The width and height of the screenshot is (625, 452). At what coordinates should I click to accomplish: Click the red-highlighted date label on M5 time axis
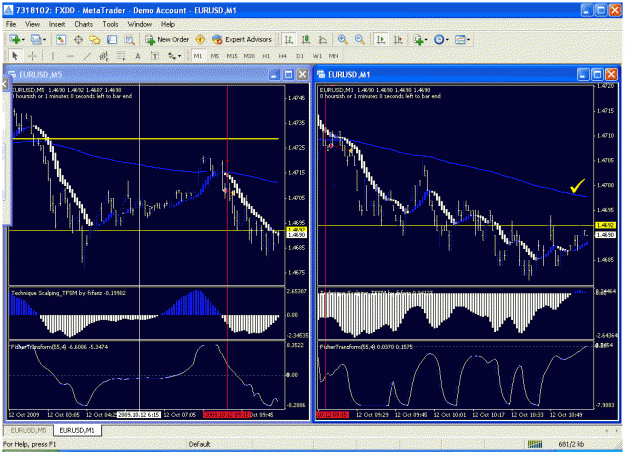point(226,415)
